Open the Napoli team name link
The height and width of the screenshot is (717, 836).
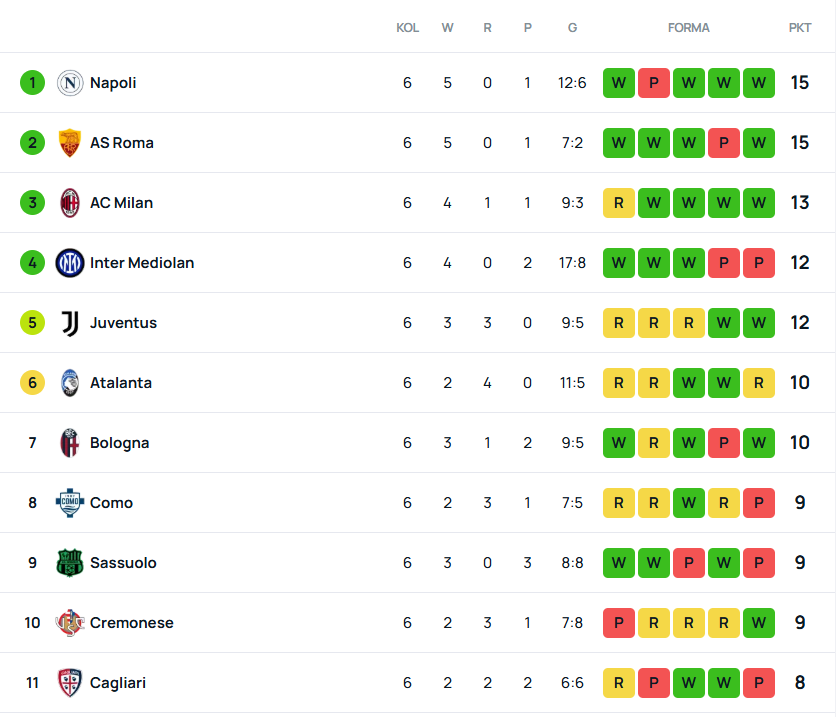tap(113, 83)
